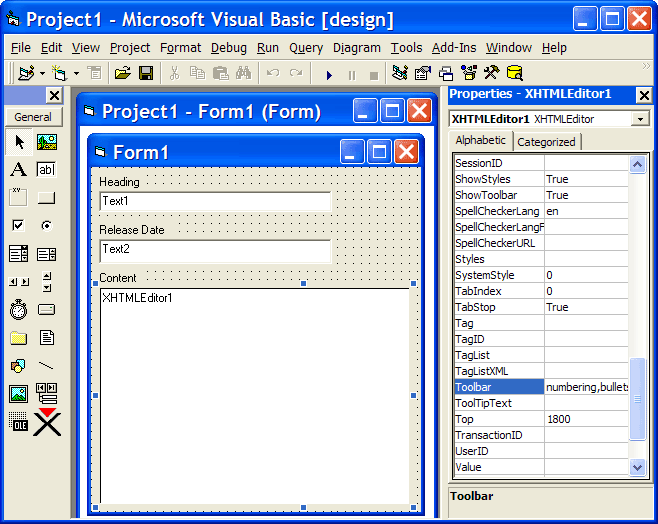The width and height of the screenshot is (658, 524).
Task: Select the PictureBox control tool
Action: click(x=47, y=142)
